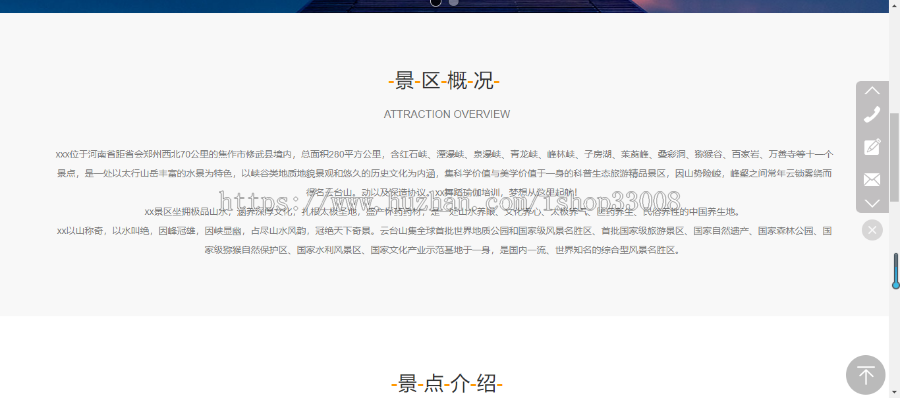900x398 pixels.
Task: Click text line 家级猕猴自然保护区
Action: pos(443,250)
